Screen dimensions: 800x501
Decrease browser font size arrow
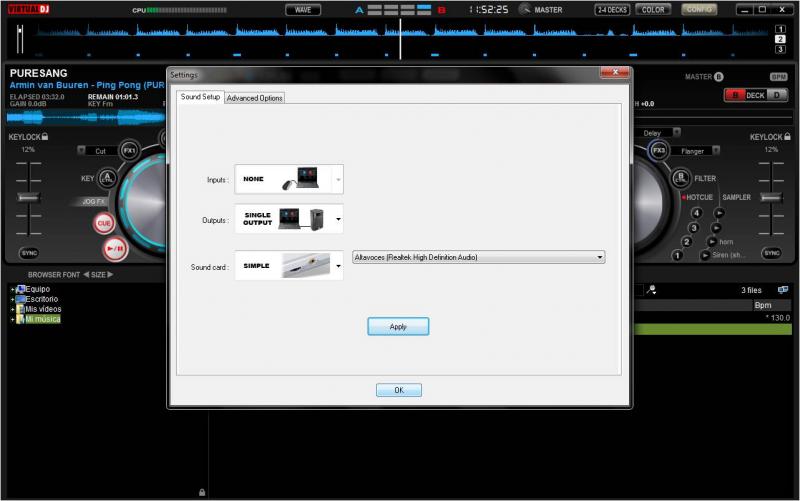coord(86,274)
